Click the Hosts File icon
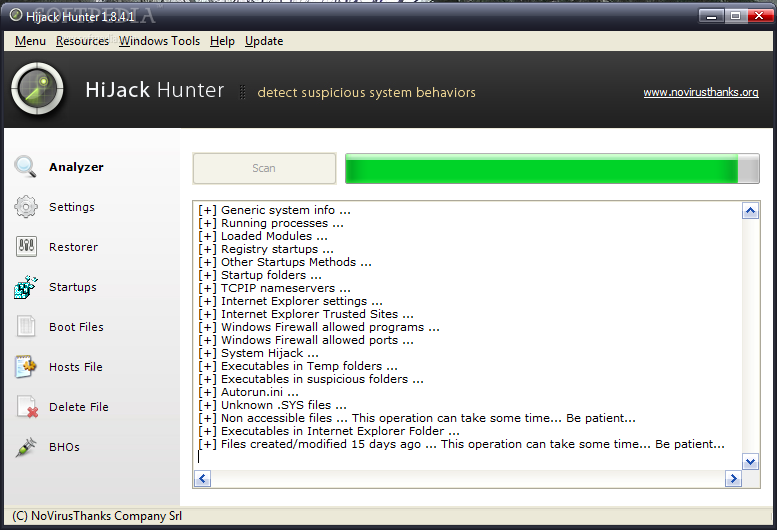Viewport: 777px width, 530px height. [x=26, y=367]
